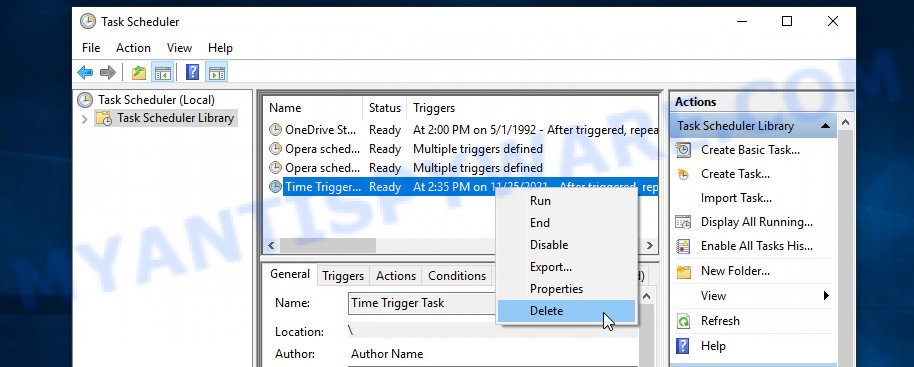Click the Help icon in Actions pane

pyautogui.click(x=683, y=346)
